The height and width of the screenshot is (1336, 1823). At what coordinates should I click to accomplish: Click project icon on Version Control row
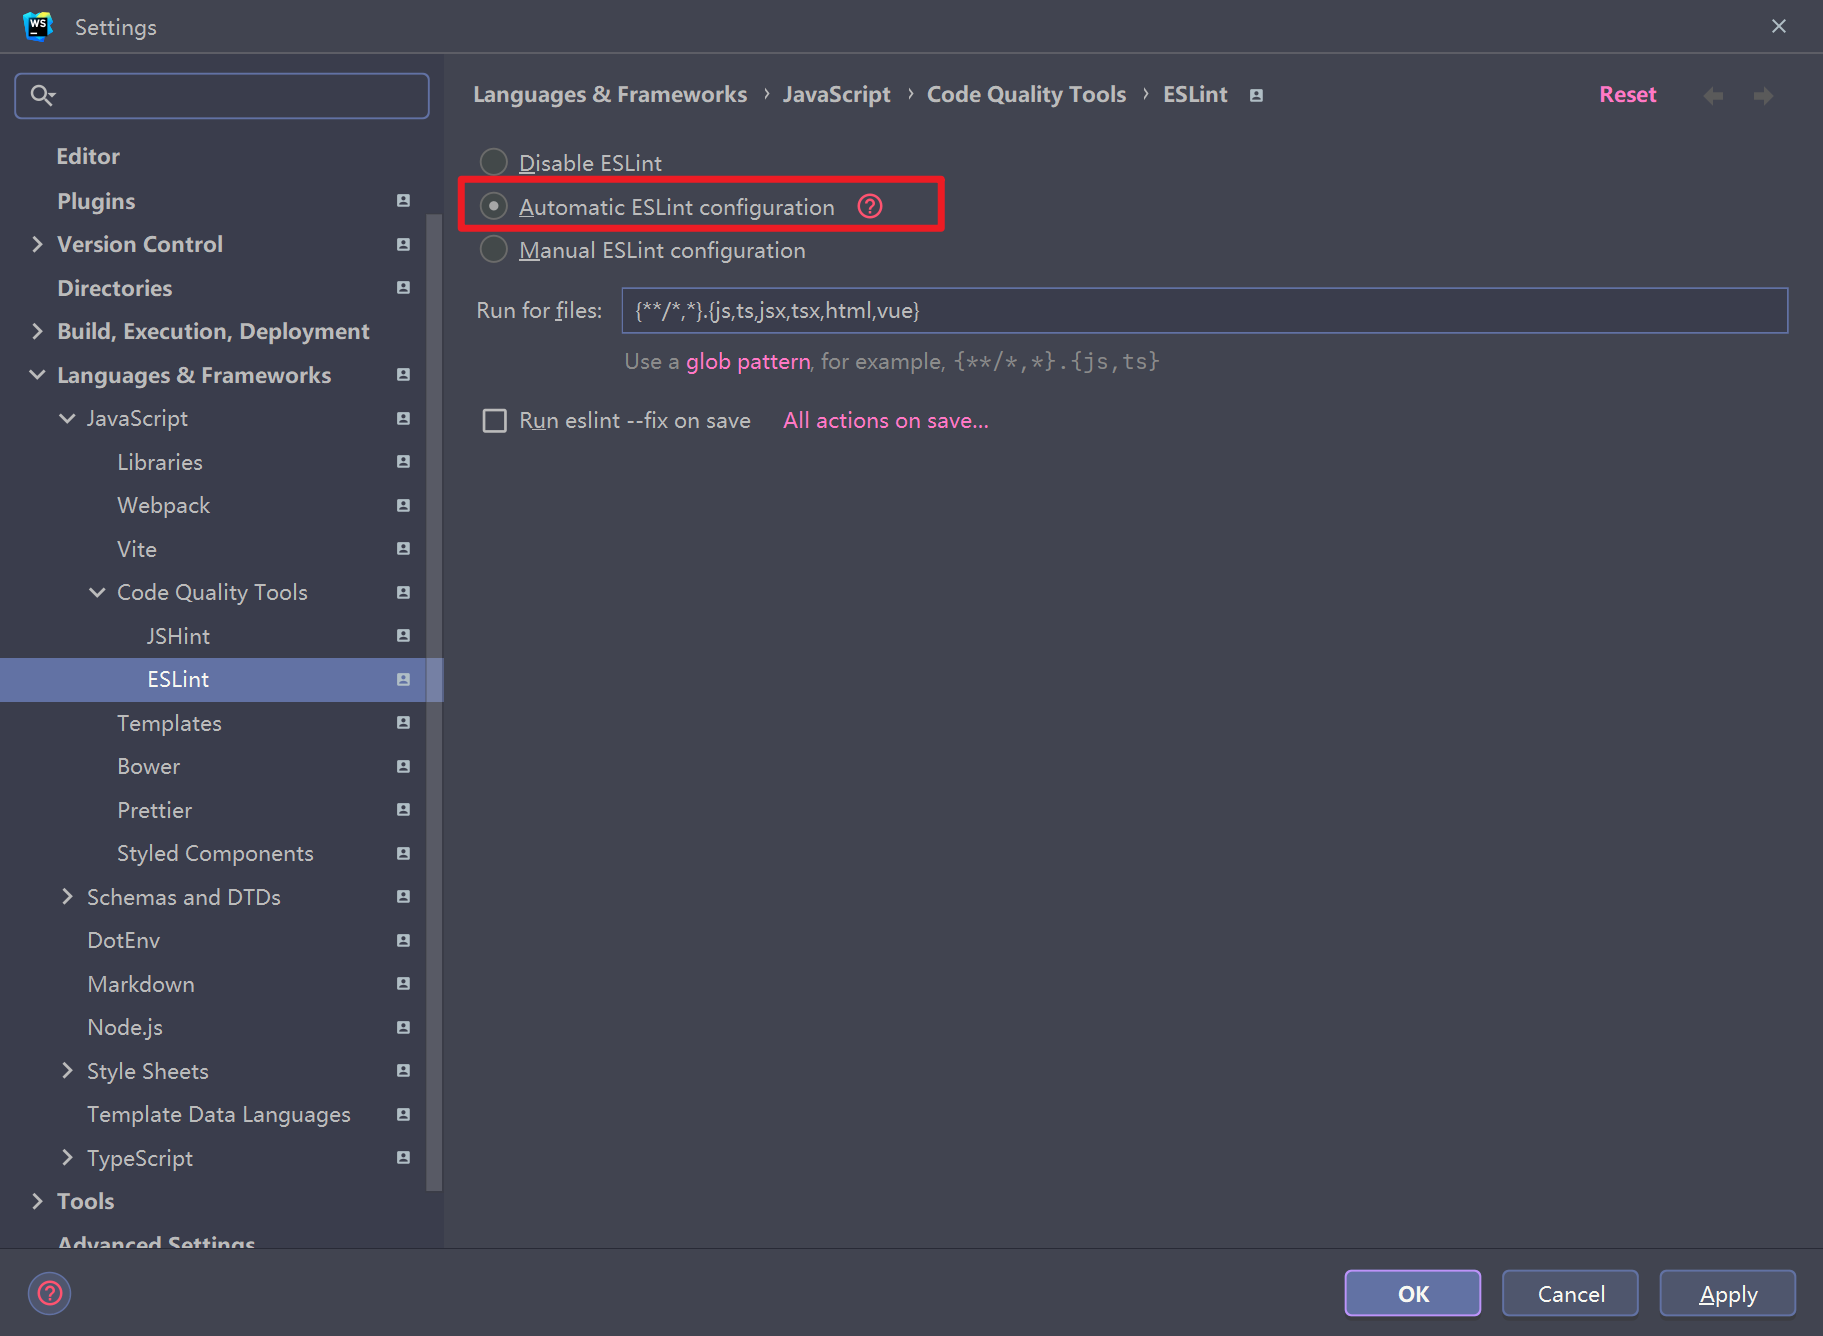[x=403, y=244]
